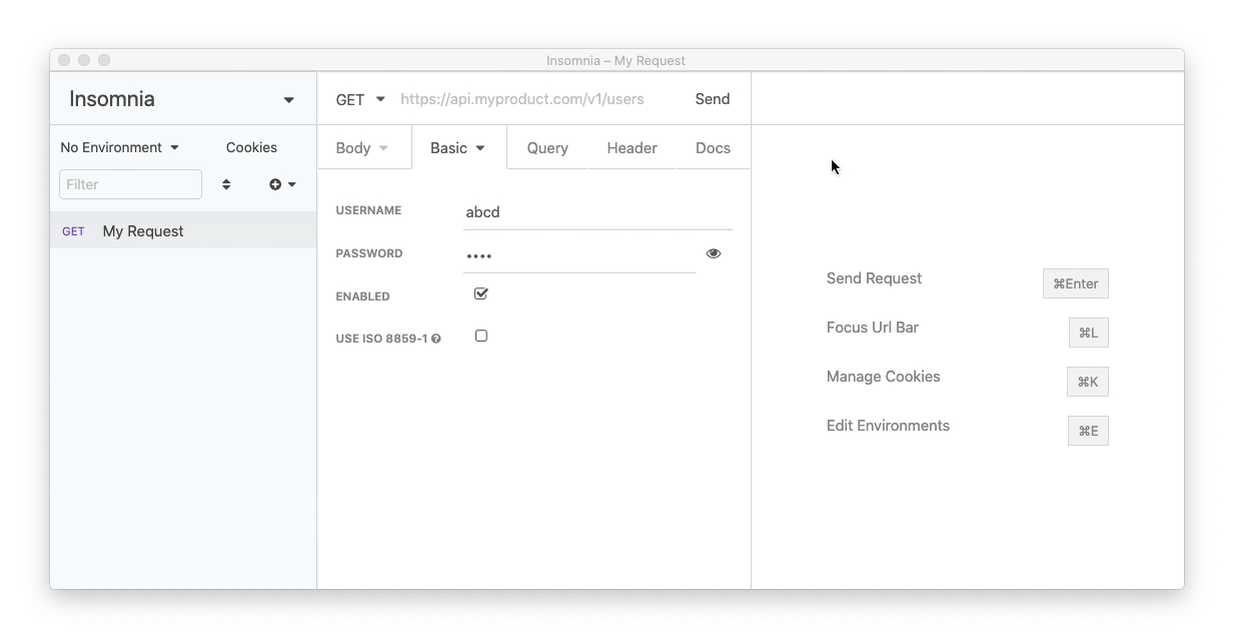This screenshot has height=639, width=1233.
Task: Click the ⌘E shortcut key label
Action: [x=1089, y=431]
